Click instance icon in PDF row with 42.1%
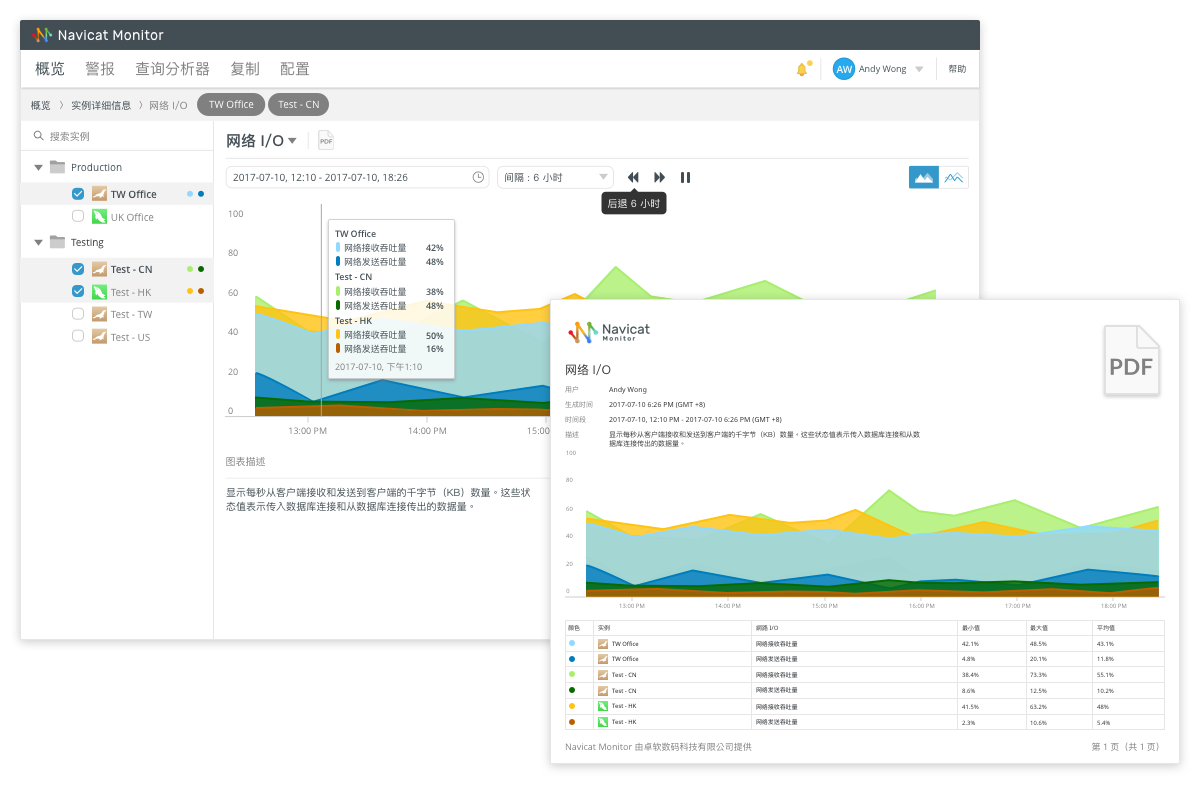 602,644
